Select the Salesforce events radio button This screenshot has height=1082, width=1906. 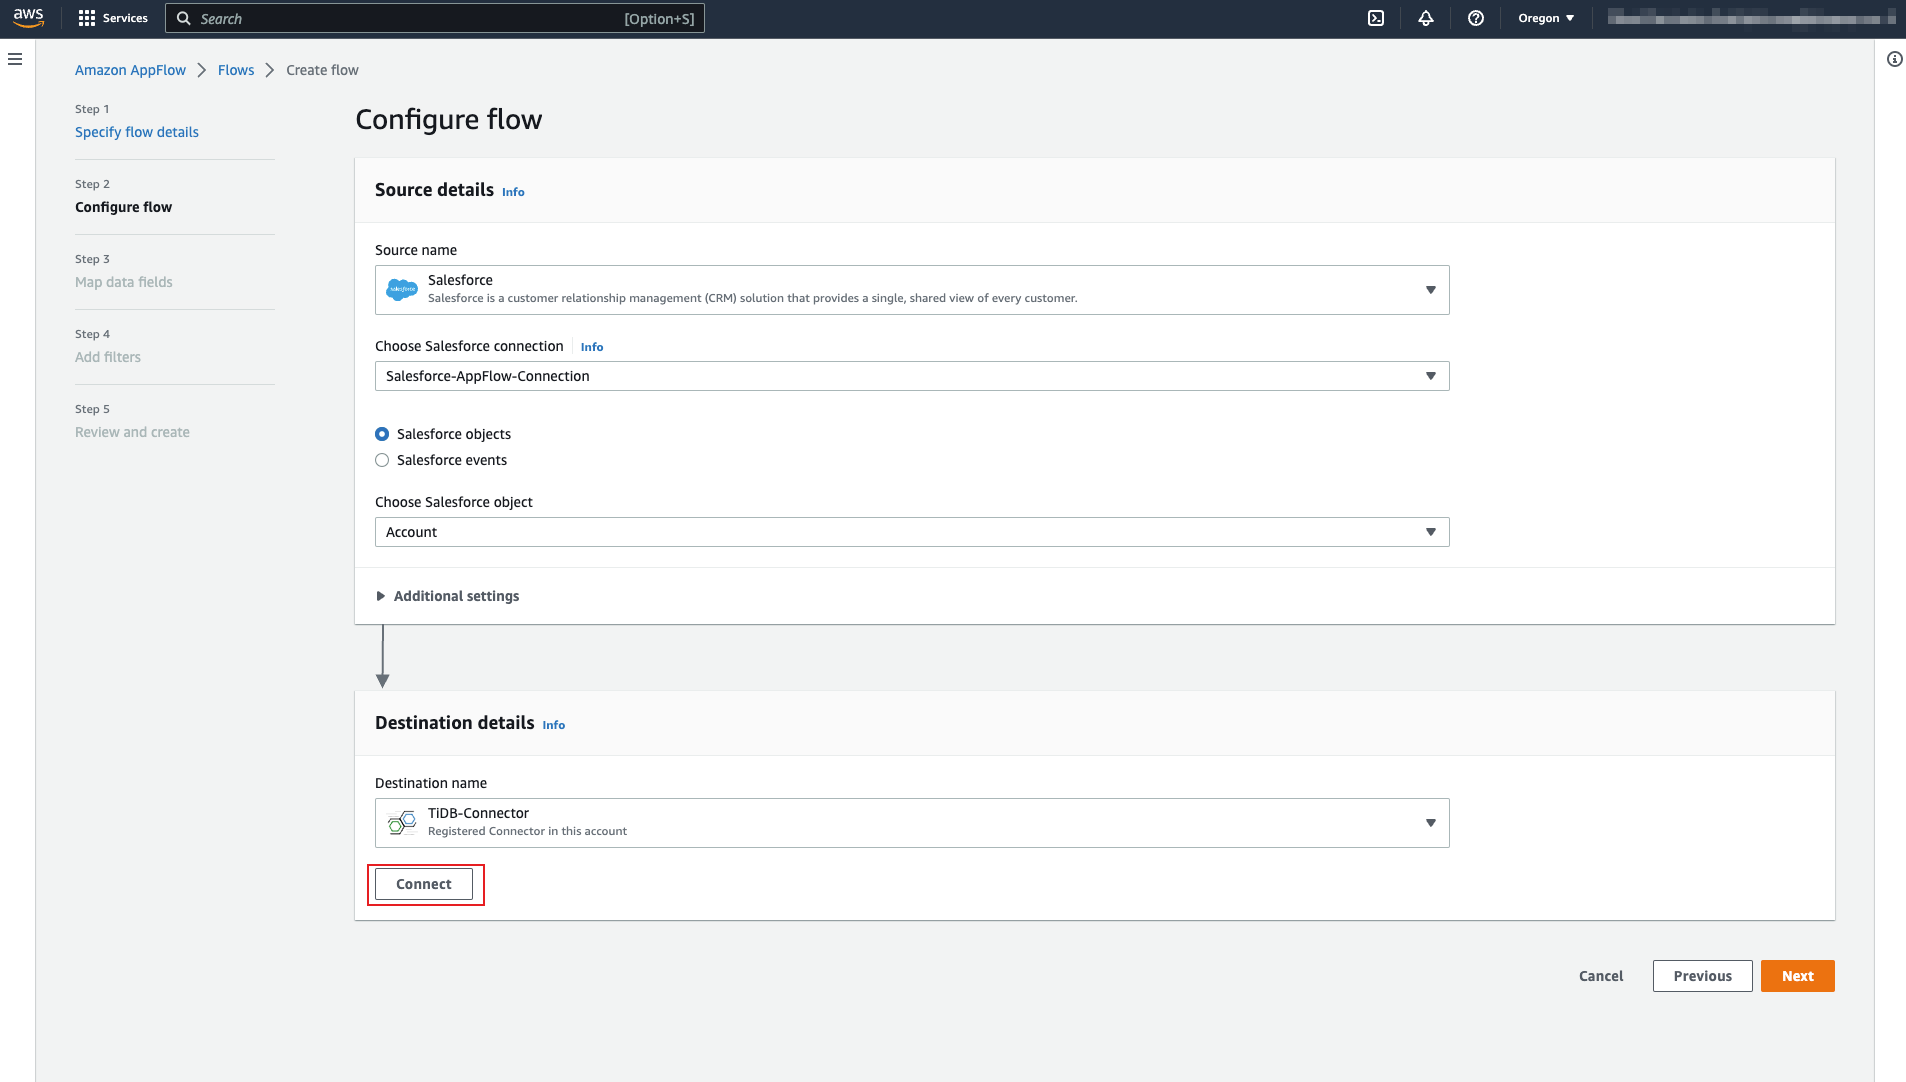pos(382,460)
